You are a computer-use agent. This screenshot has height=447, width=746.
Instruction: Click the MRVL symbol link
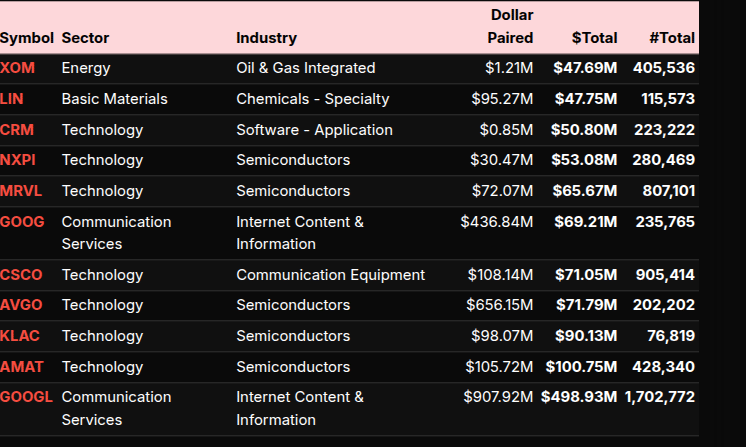point(21,191)
